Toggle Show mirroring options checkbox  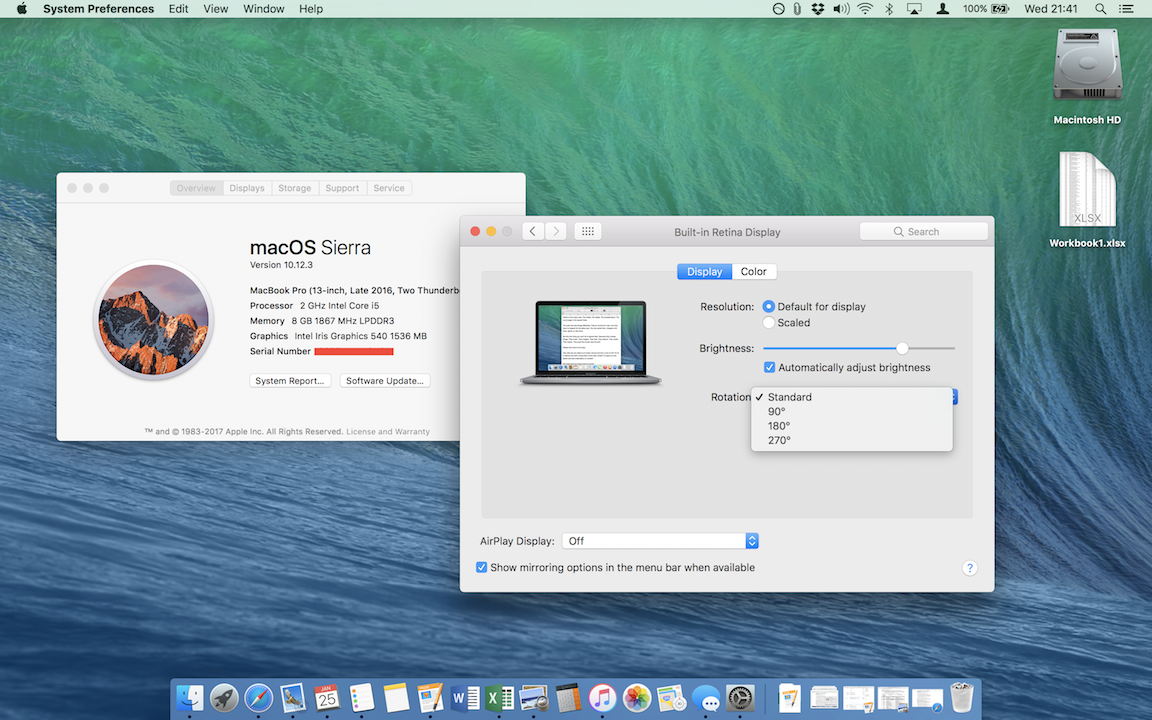pyautogui.click(x=481, y=567)
